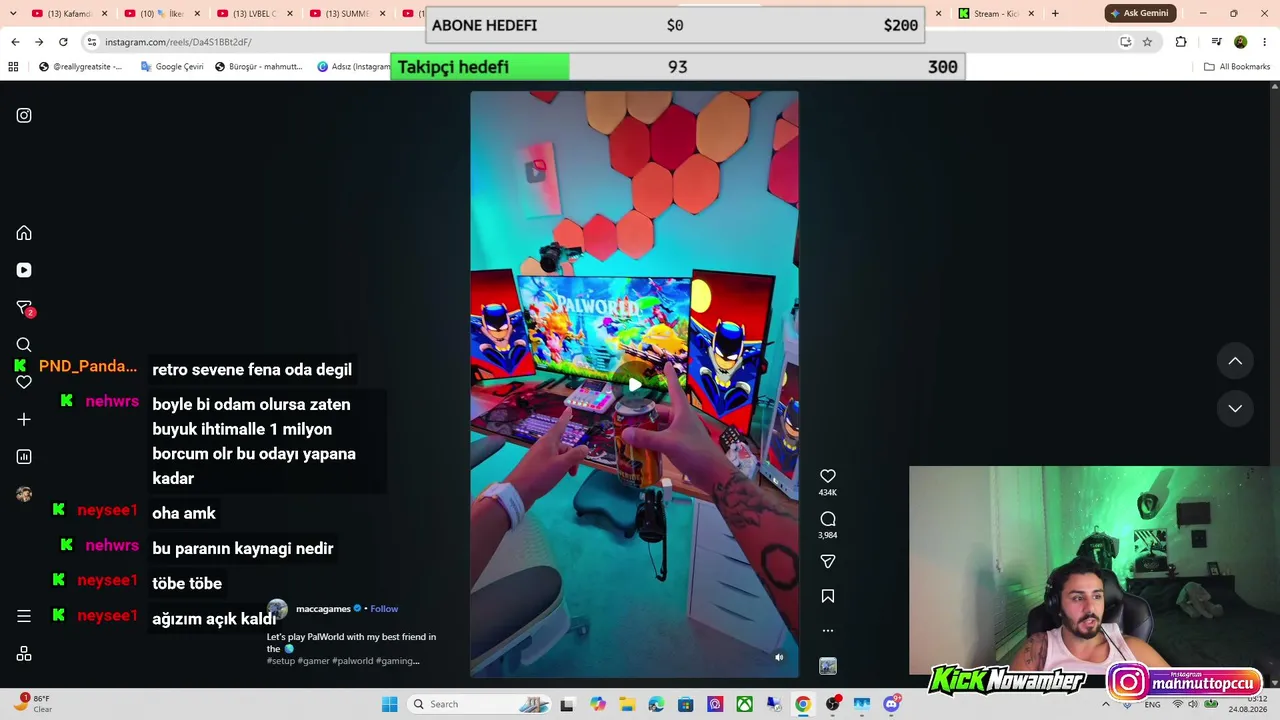The image size is (1280, 720).
Task: Click the Ask Gemini button
Action: (x=1140, y=13)
